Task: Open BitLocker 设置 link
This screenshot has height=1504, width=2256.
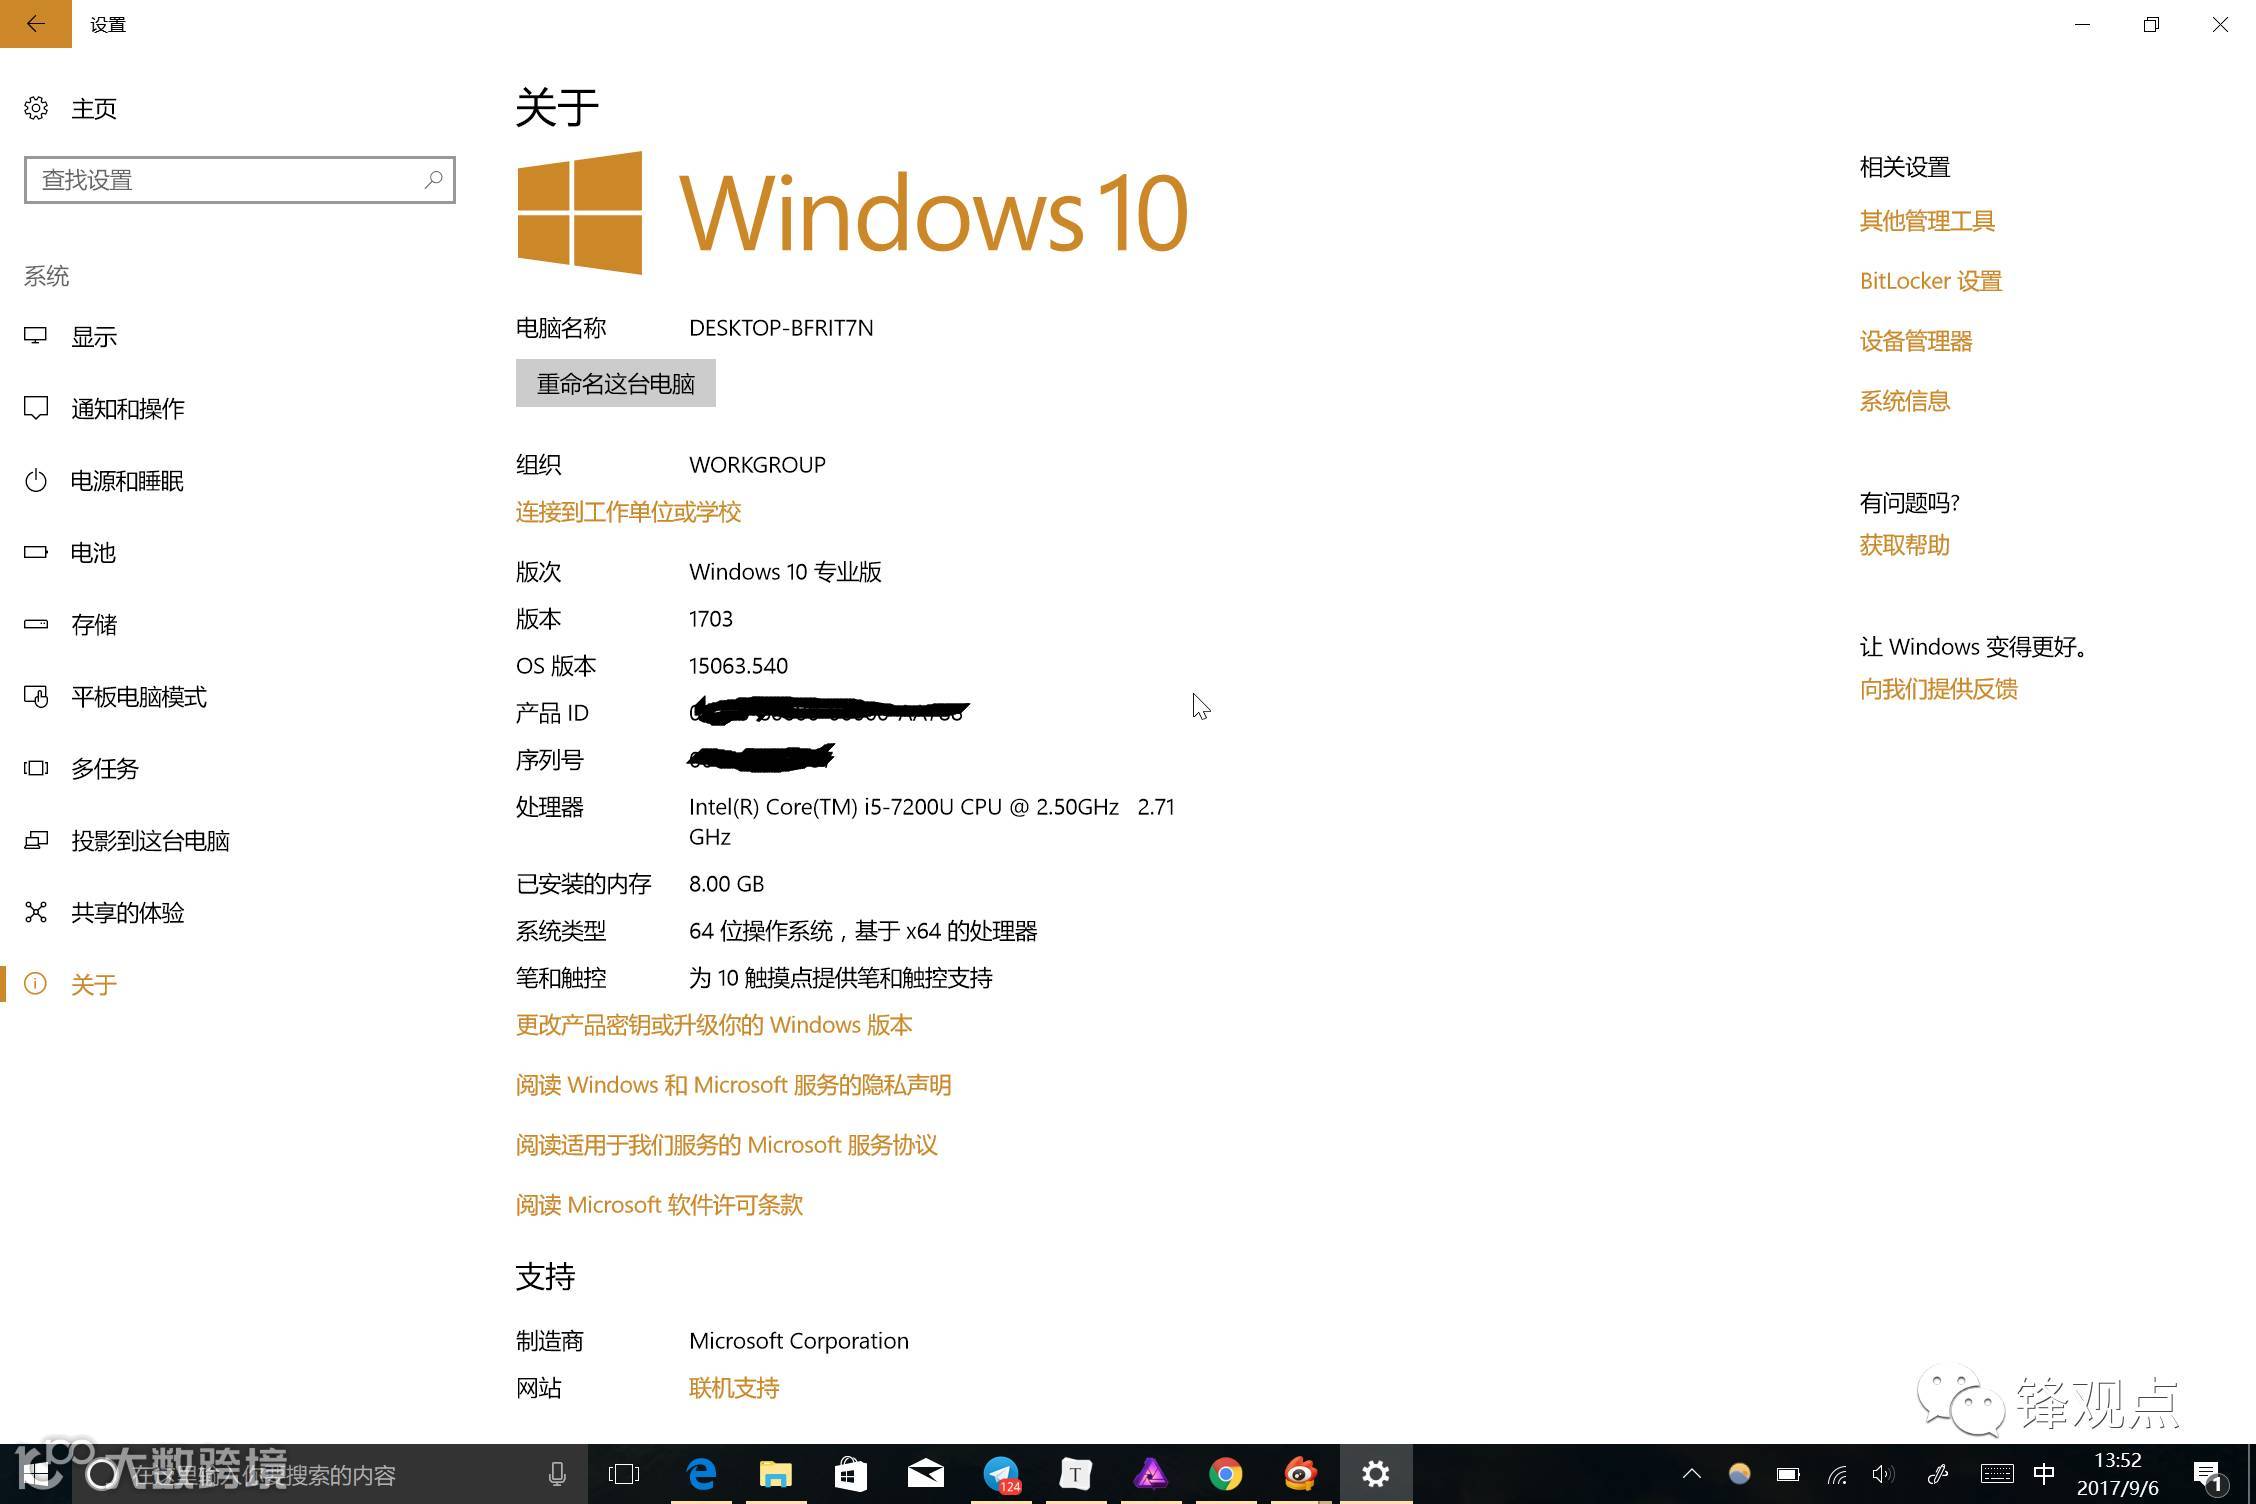Action: [x=1930, y=281]
